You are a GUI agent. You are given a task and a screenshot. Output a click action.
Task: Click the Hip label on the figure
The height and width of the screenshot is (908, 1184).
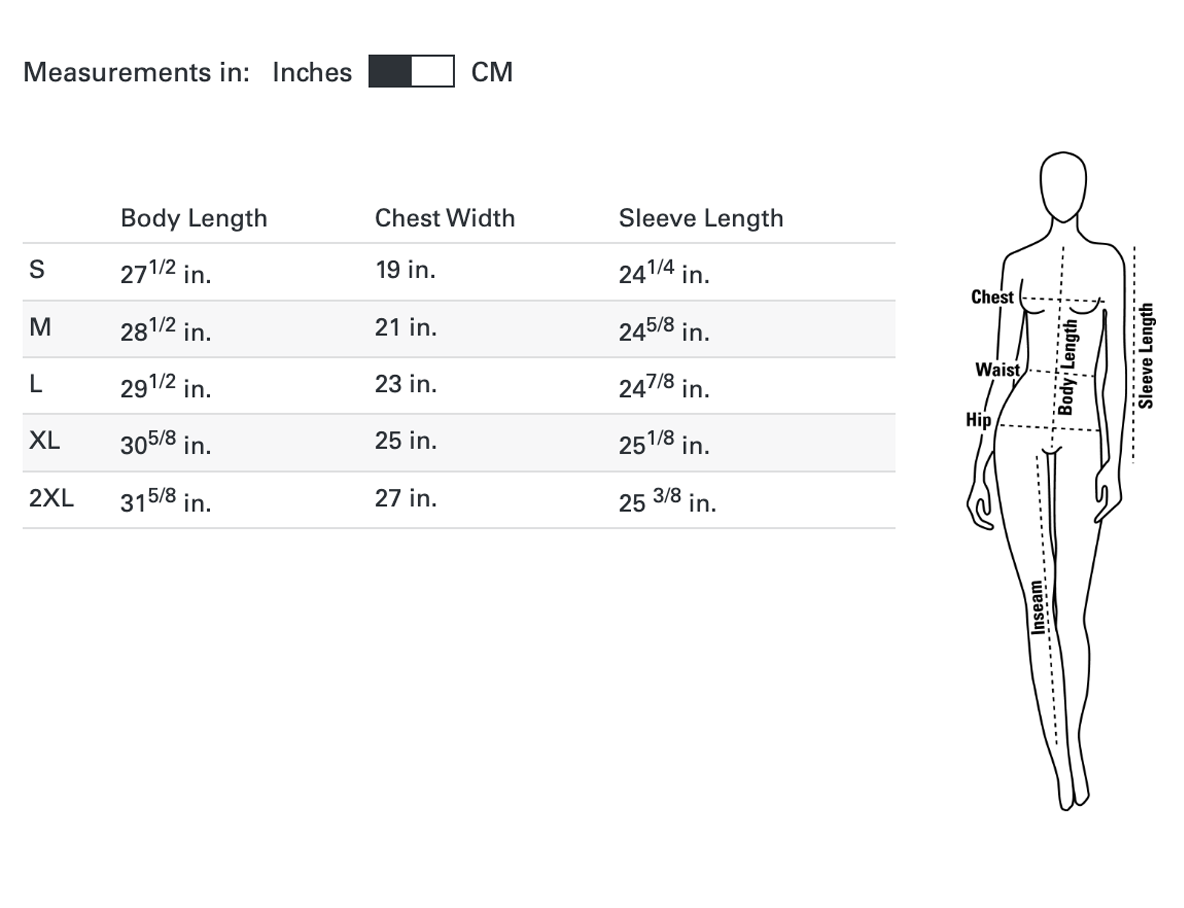[x=979, y=420]
